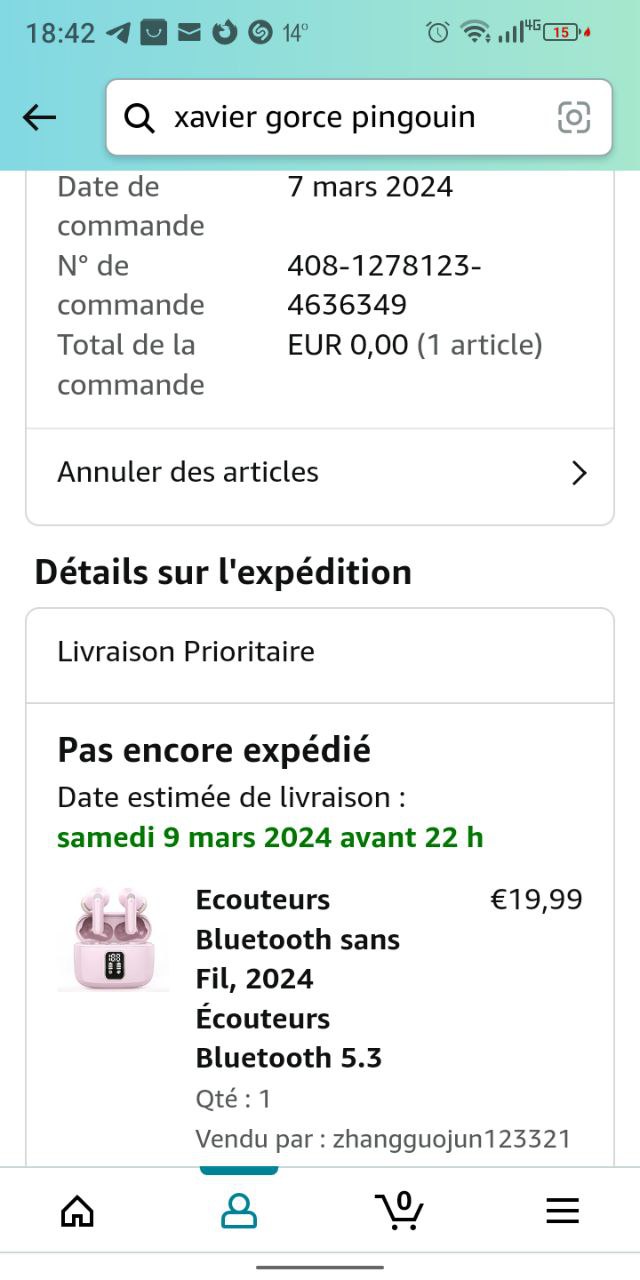The image size is (640, 1280).
Task: Tap the Telegram status bar icon
Action: pos(118,32)
